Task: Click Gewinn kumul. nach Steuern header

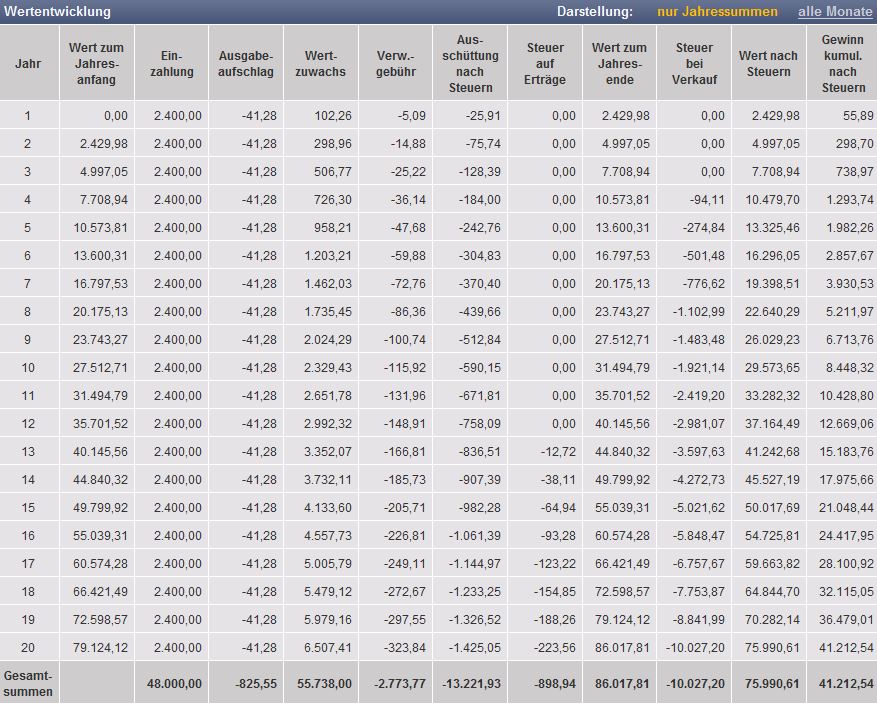Action: click(843, 63)
